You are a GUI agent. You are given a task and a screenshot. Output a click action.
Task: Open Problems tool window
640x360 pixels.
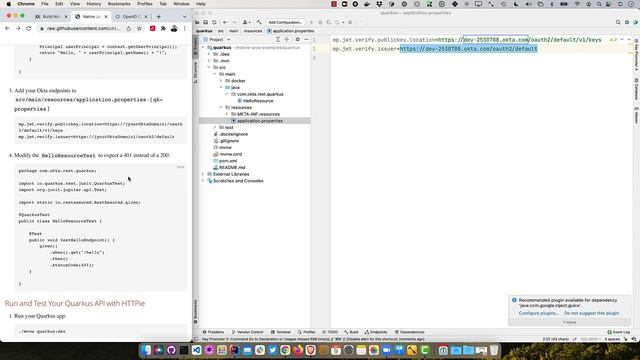pyautogui.click(x=213, y=332)
